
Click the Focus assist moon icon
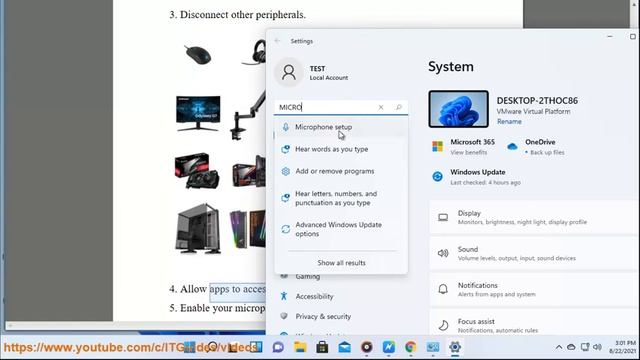coord(443,325)
